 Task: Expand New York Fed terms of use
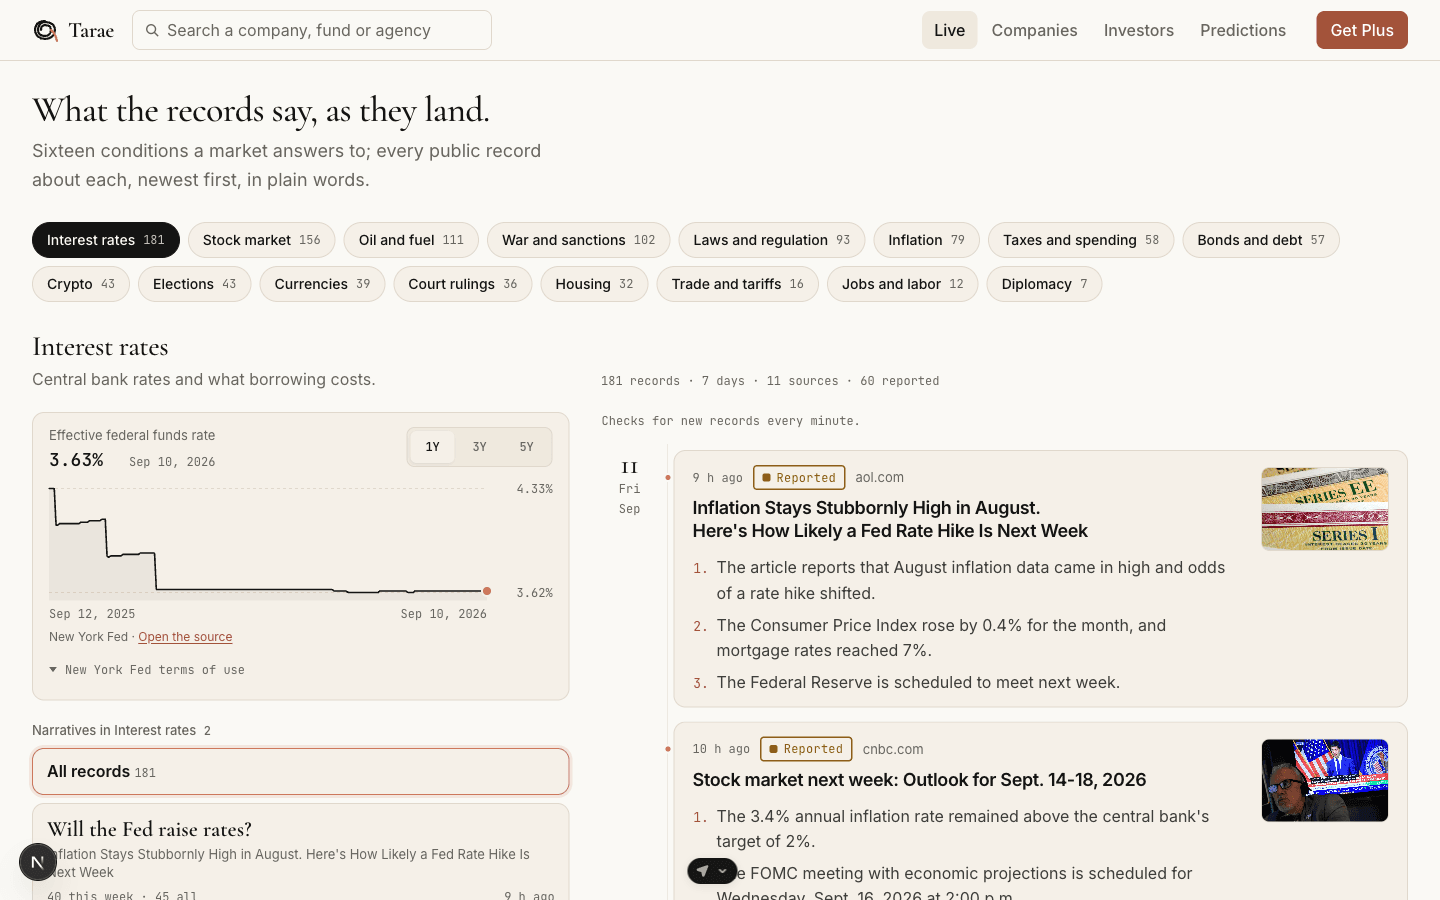coord(147,670)
